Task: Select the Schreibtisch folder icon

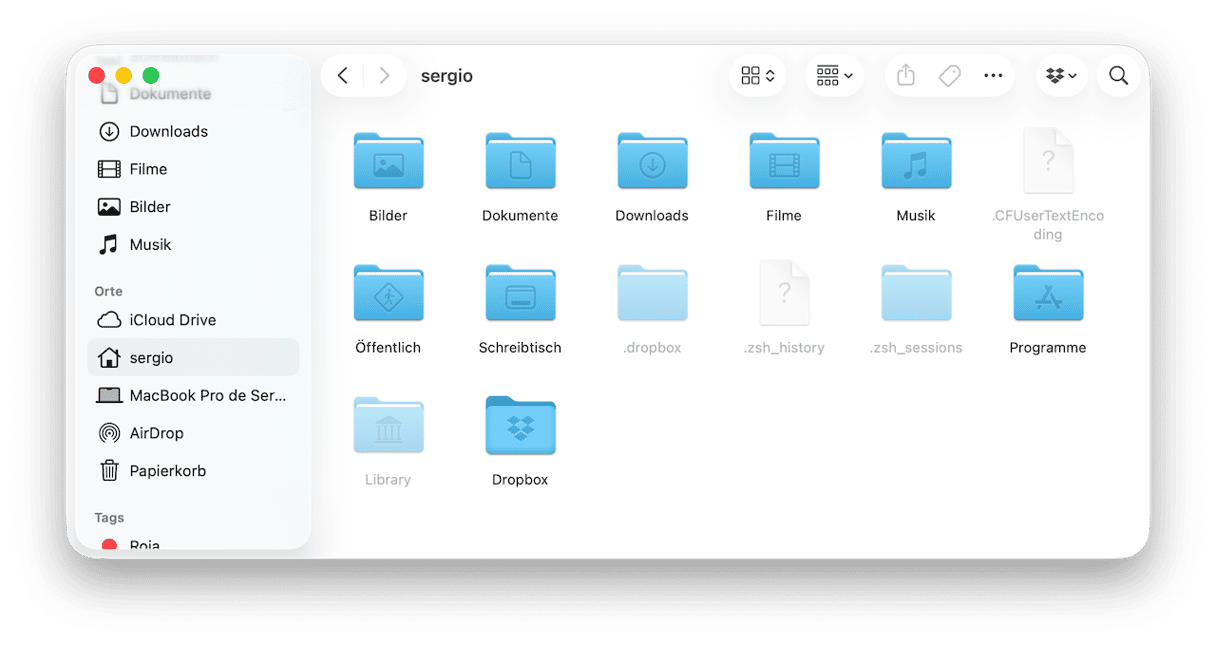Action: coord(520,293)
